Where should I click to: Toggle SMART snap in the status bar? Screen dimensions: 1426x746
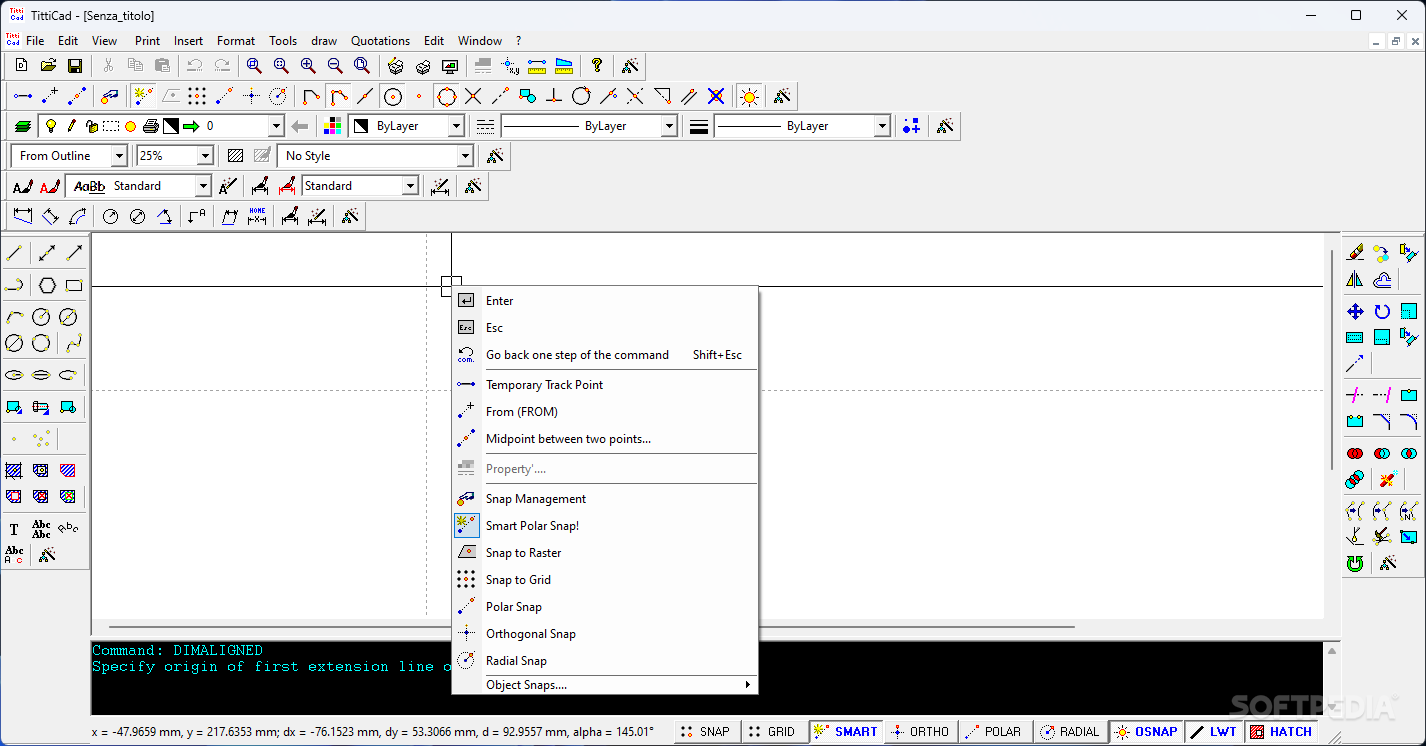click(x=846, y=732)
